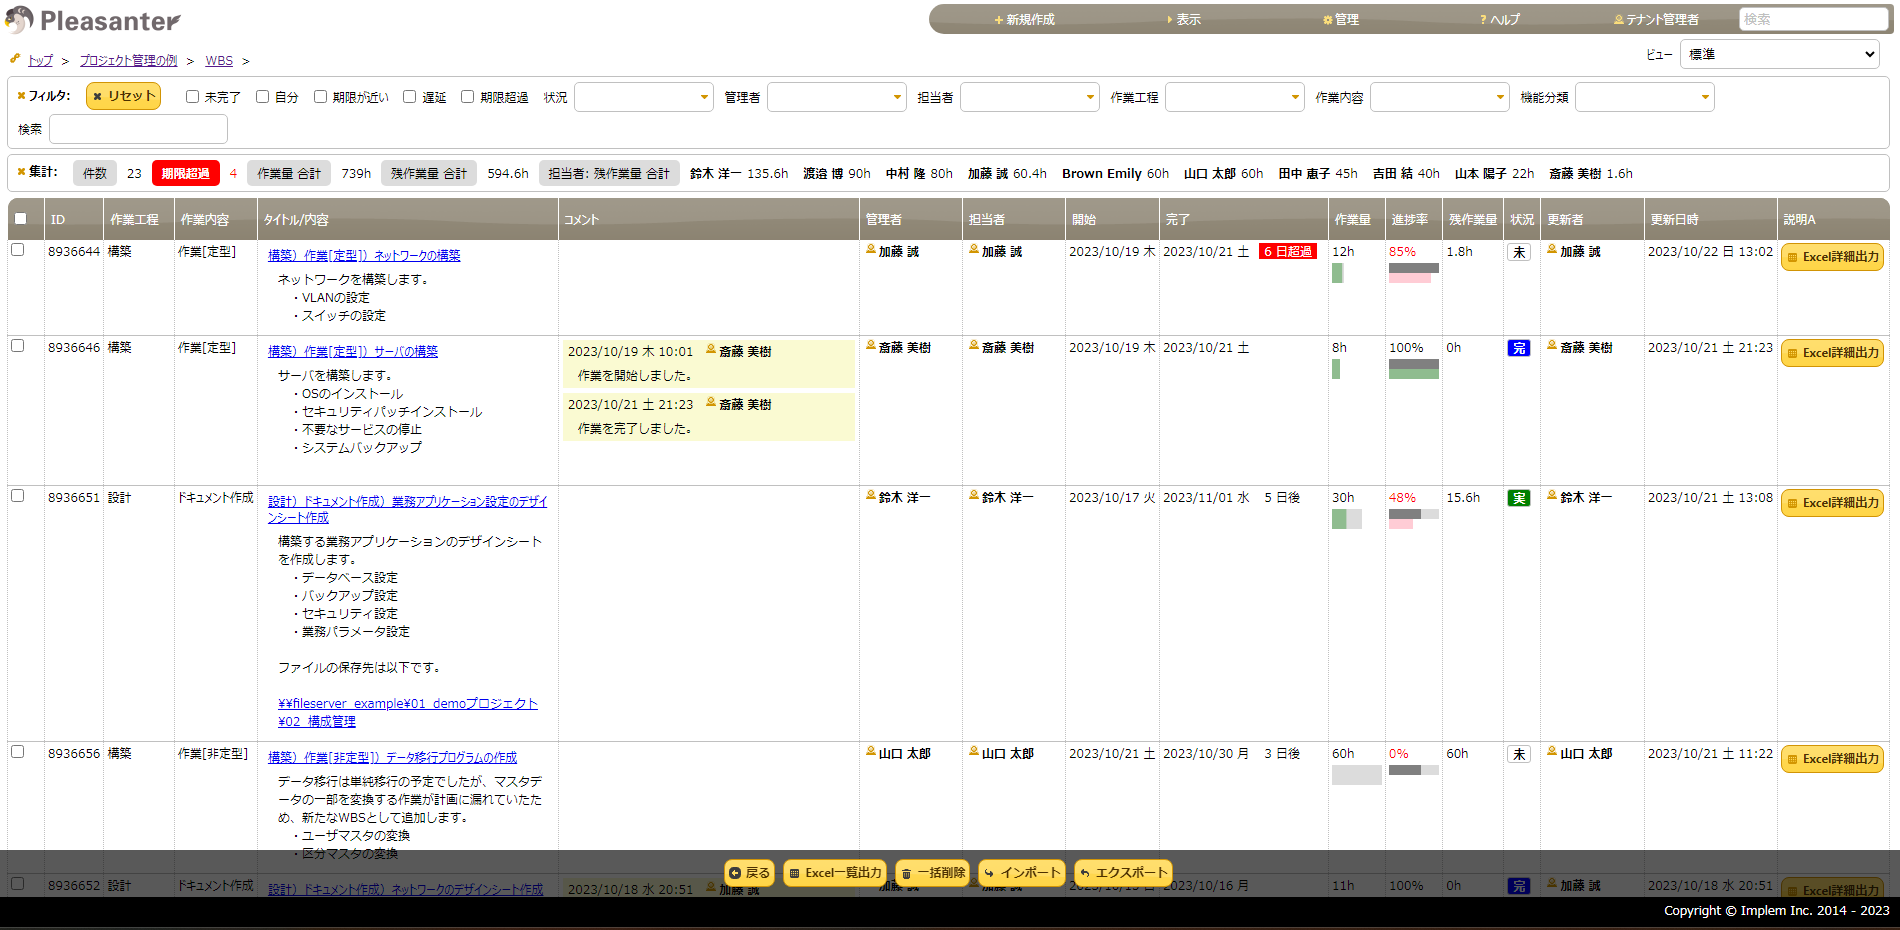Click inside the 検索 search field

coord(1810,18)
